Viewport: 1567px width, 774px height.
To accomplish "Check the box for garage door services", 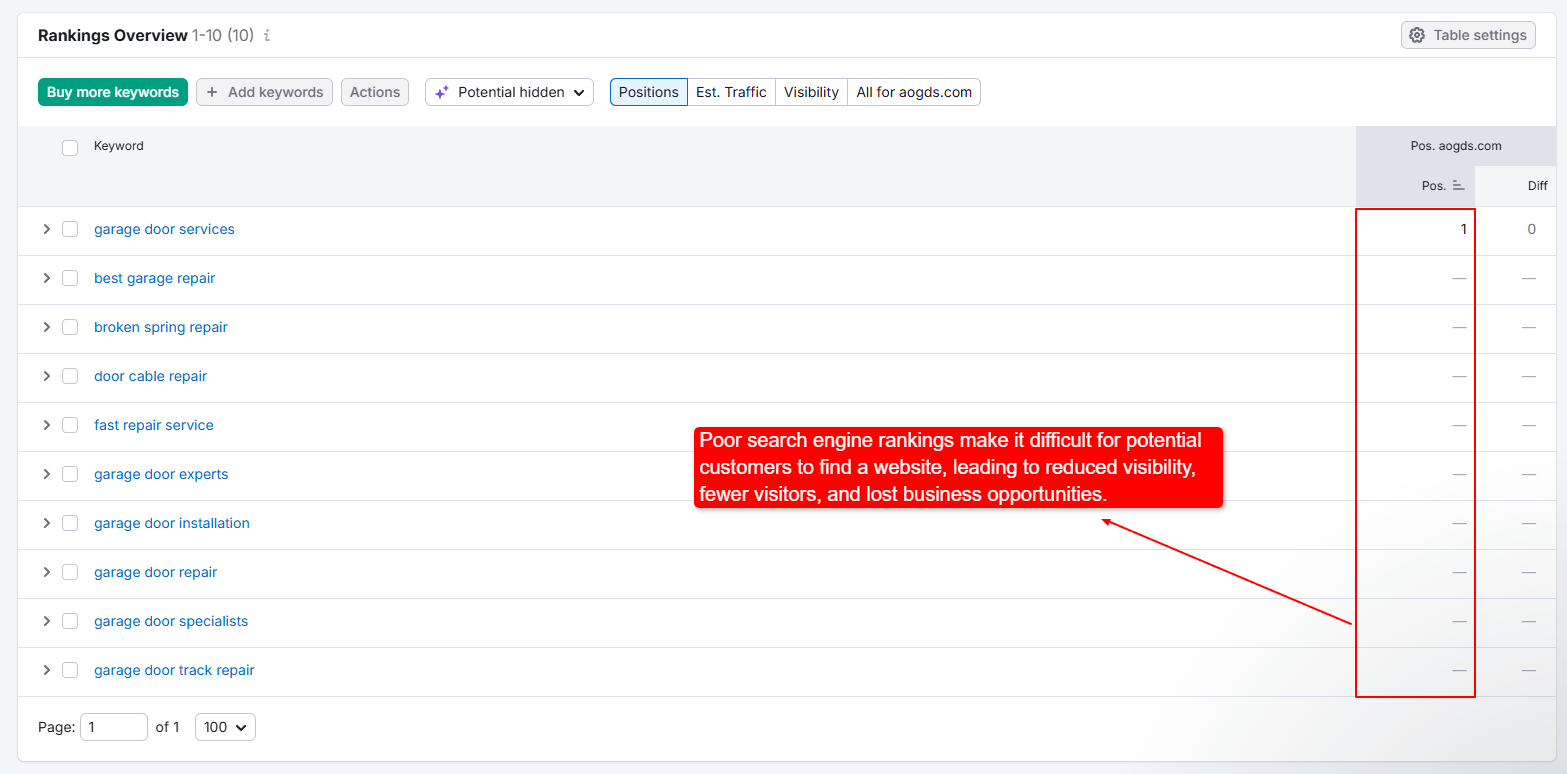I will pos(70,229).
